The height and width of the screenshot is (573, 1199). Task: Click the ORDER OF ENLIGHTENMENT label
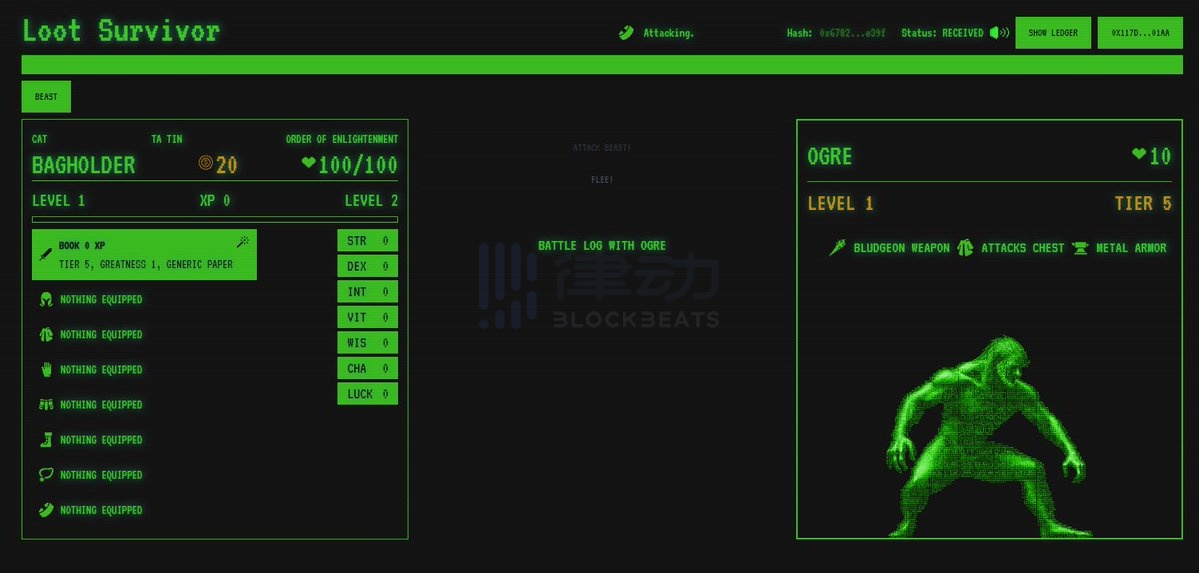[342, 139]
